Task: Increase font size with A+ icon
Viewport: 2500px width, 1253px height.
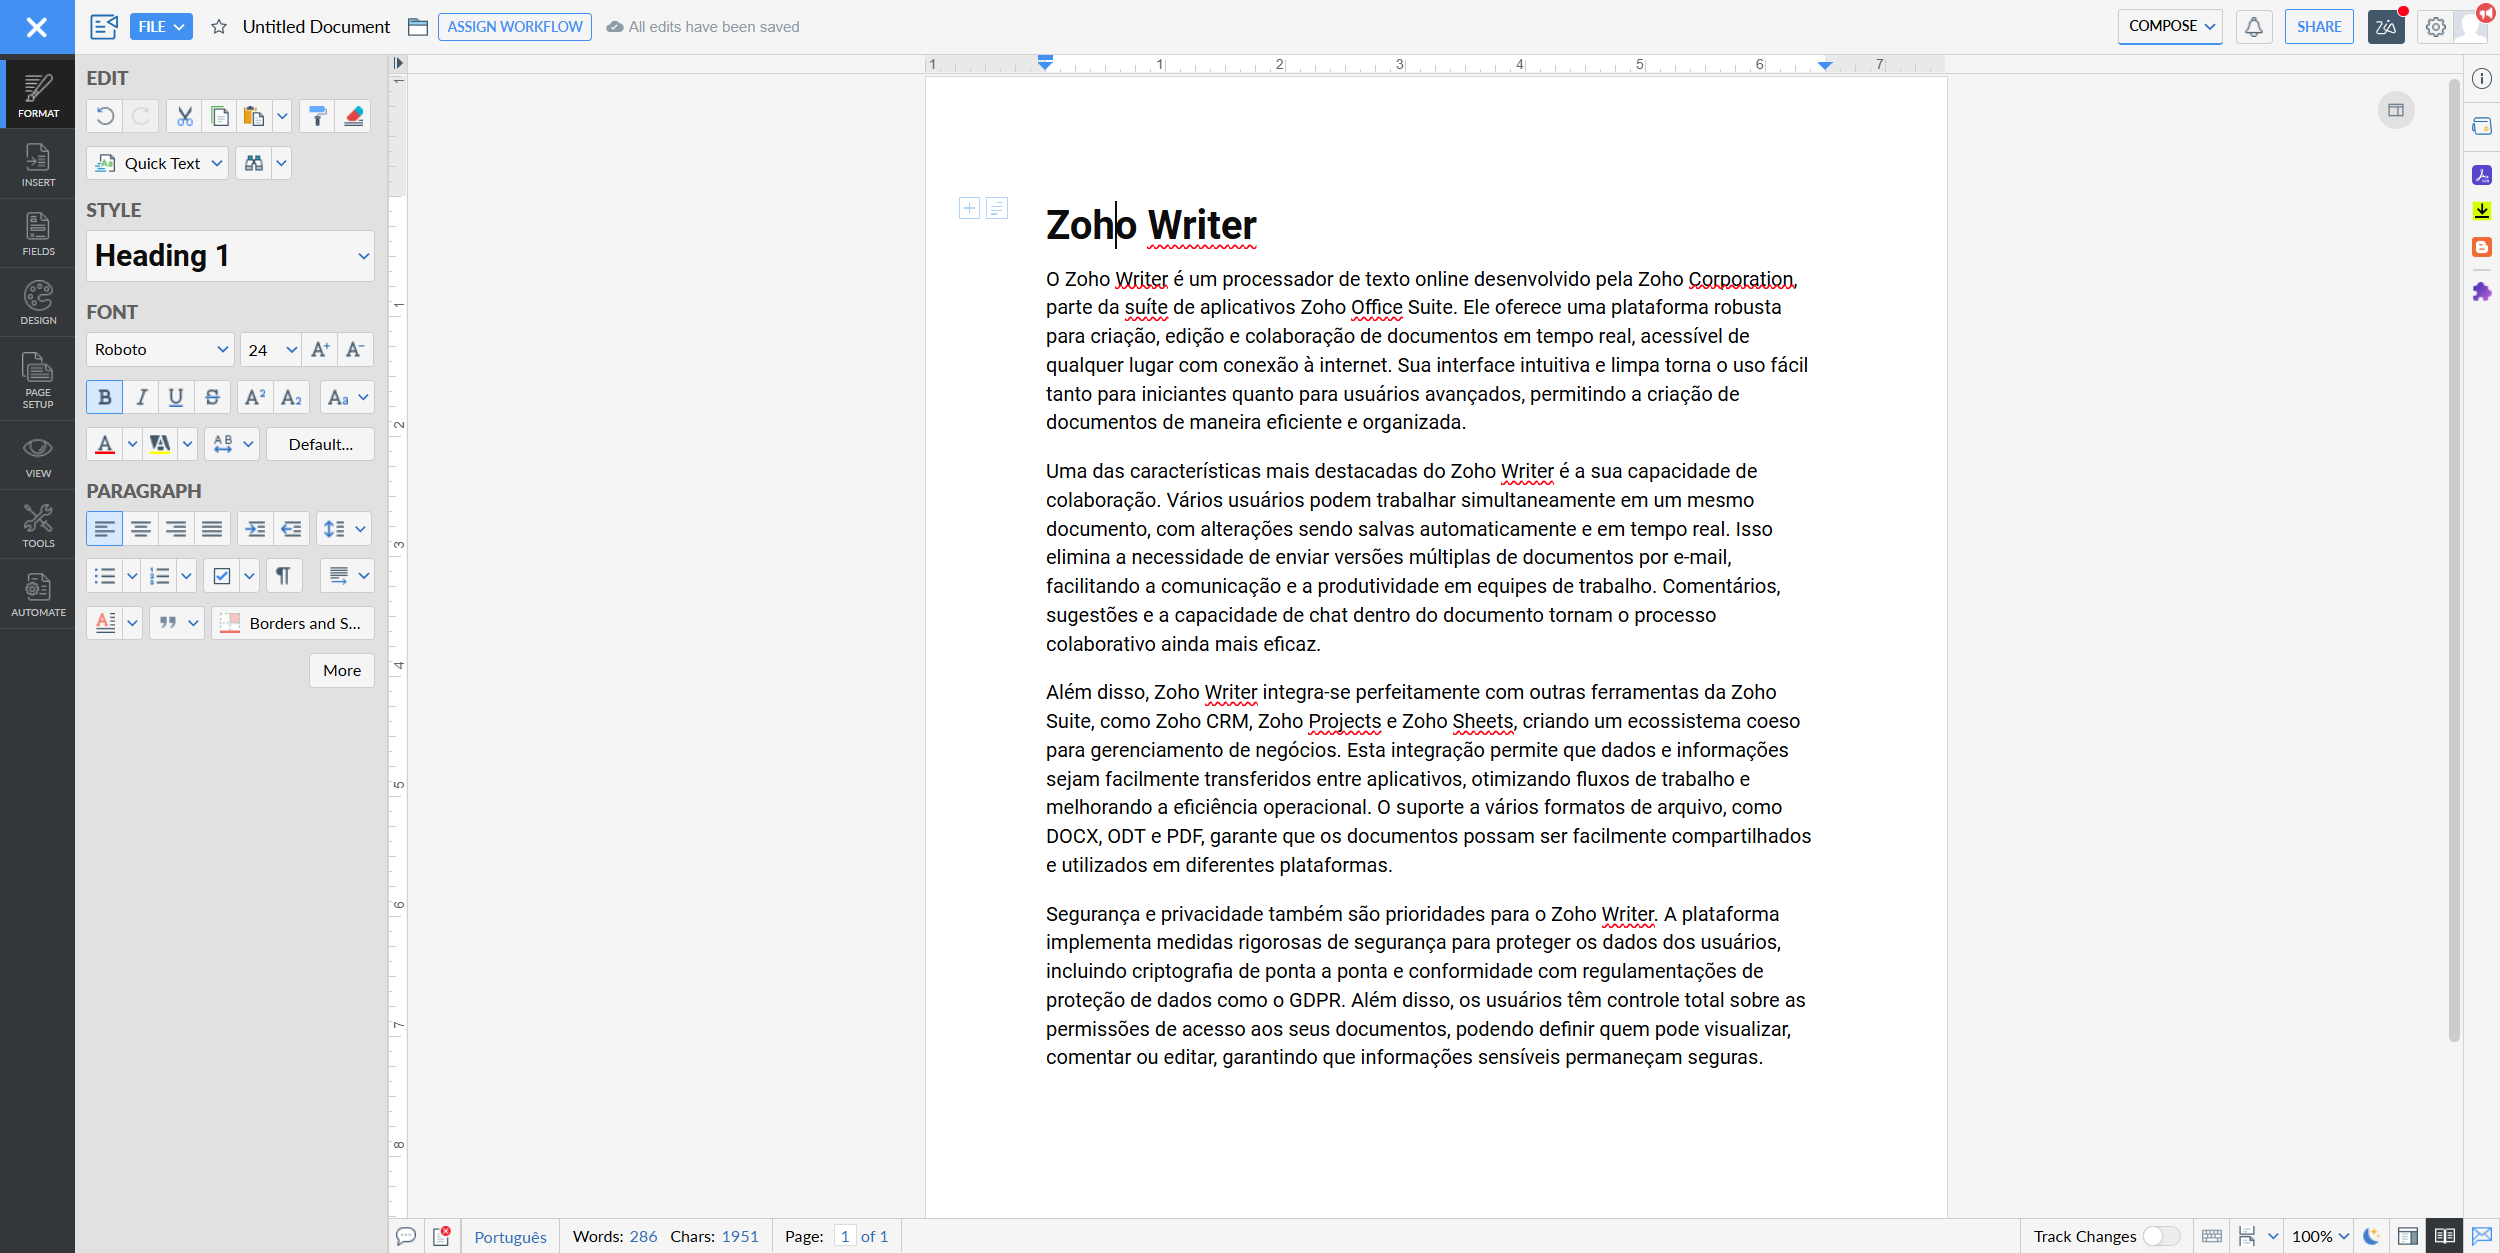Action: [x=320, y=349]
